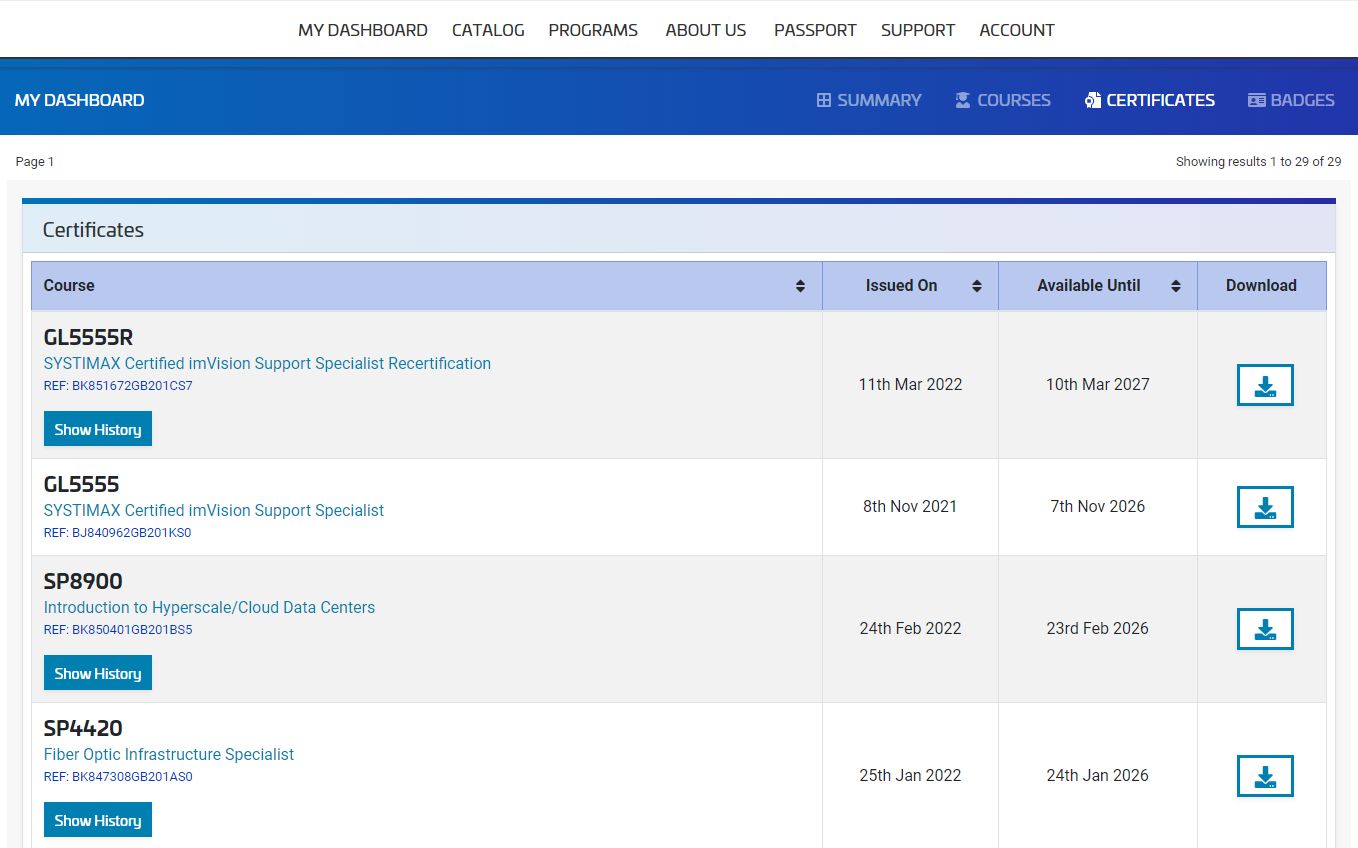Show History for GL5555R certificate
The image size is (1358, 848).
(98, 429)
